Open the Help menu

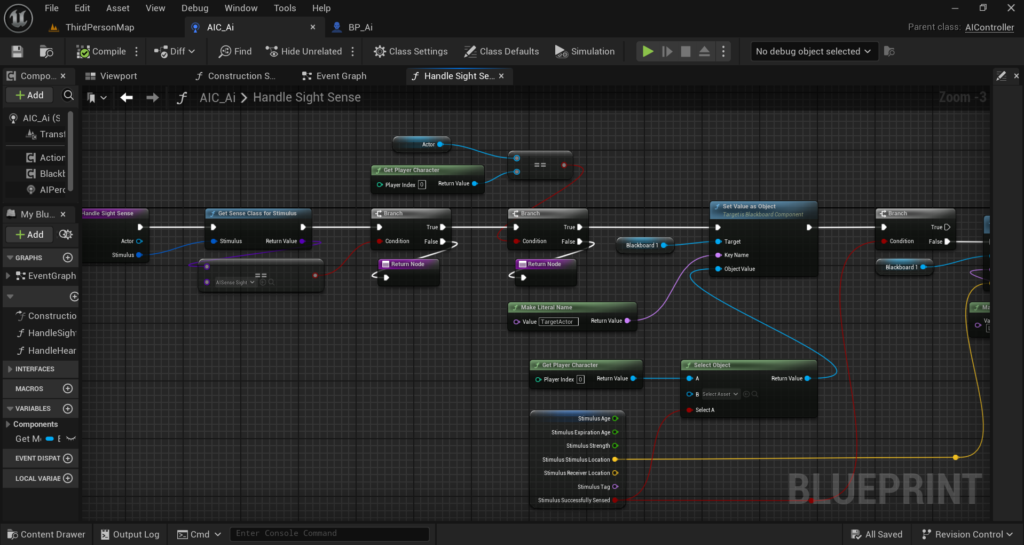coord(321,8)
